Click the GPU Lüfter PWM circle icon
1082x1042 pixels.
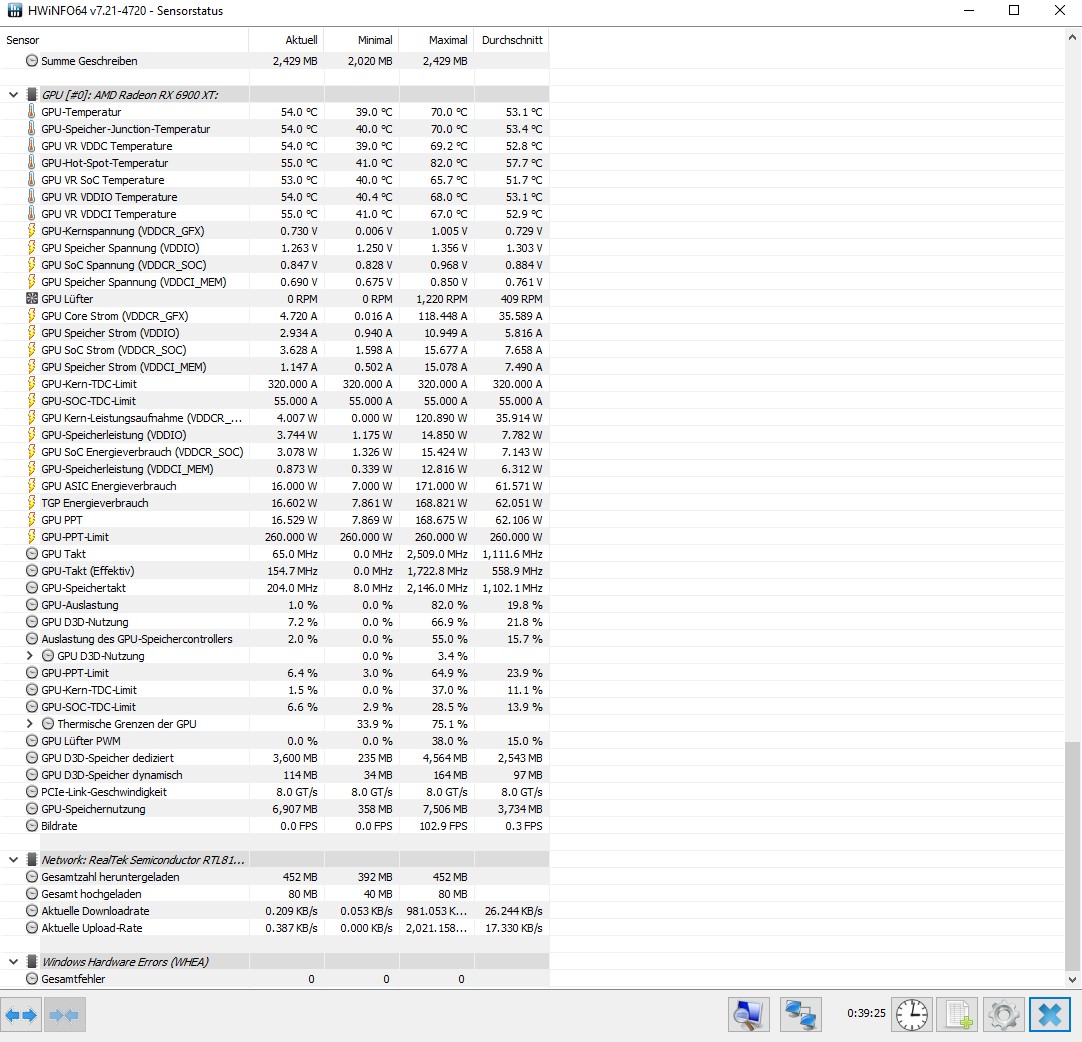(x=32, y=740)
